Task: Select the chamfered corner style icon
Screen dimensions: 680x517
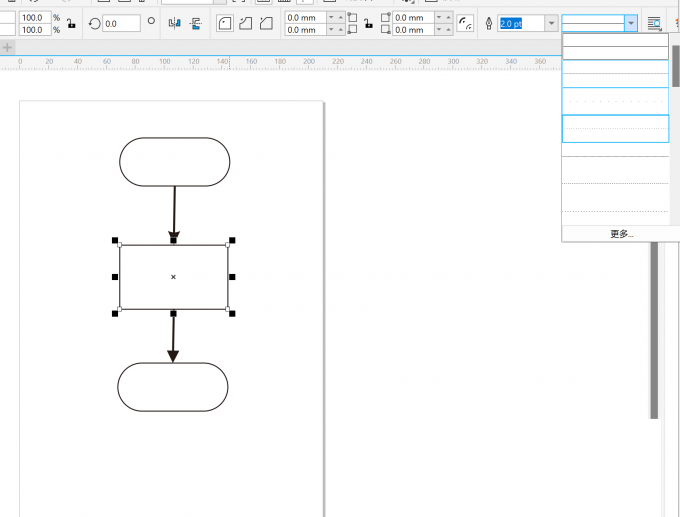Action: point(265,23)
